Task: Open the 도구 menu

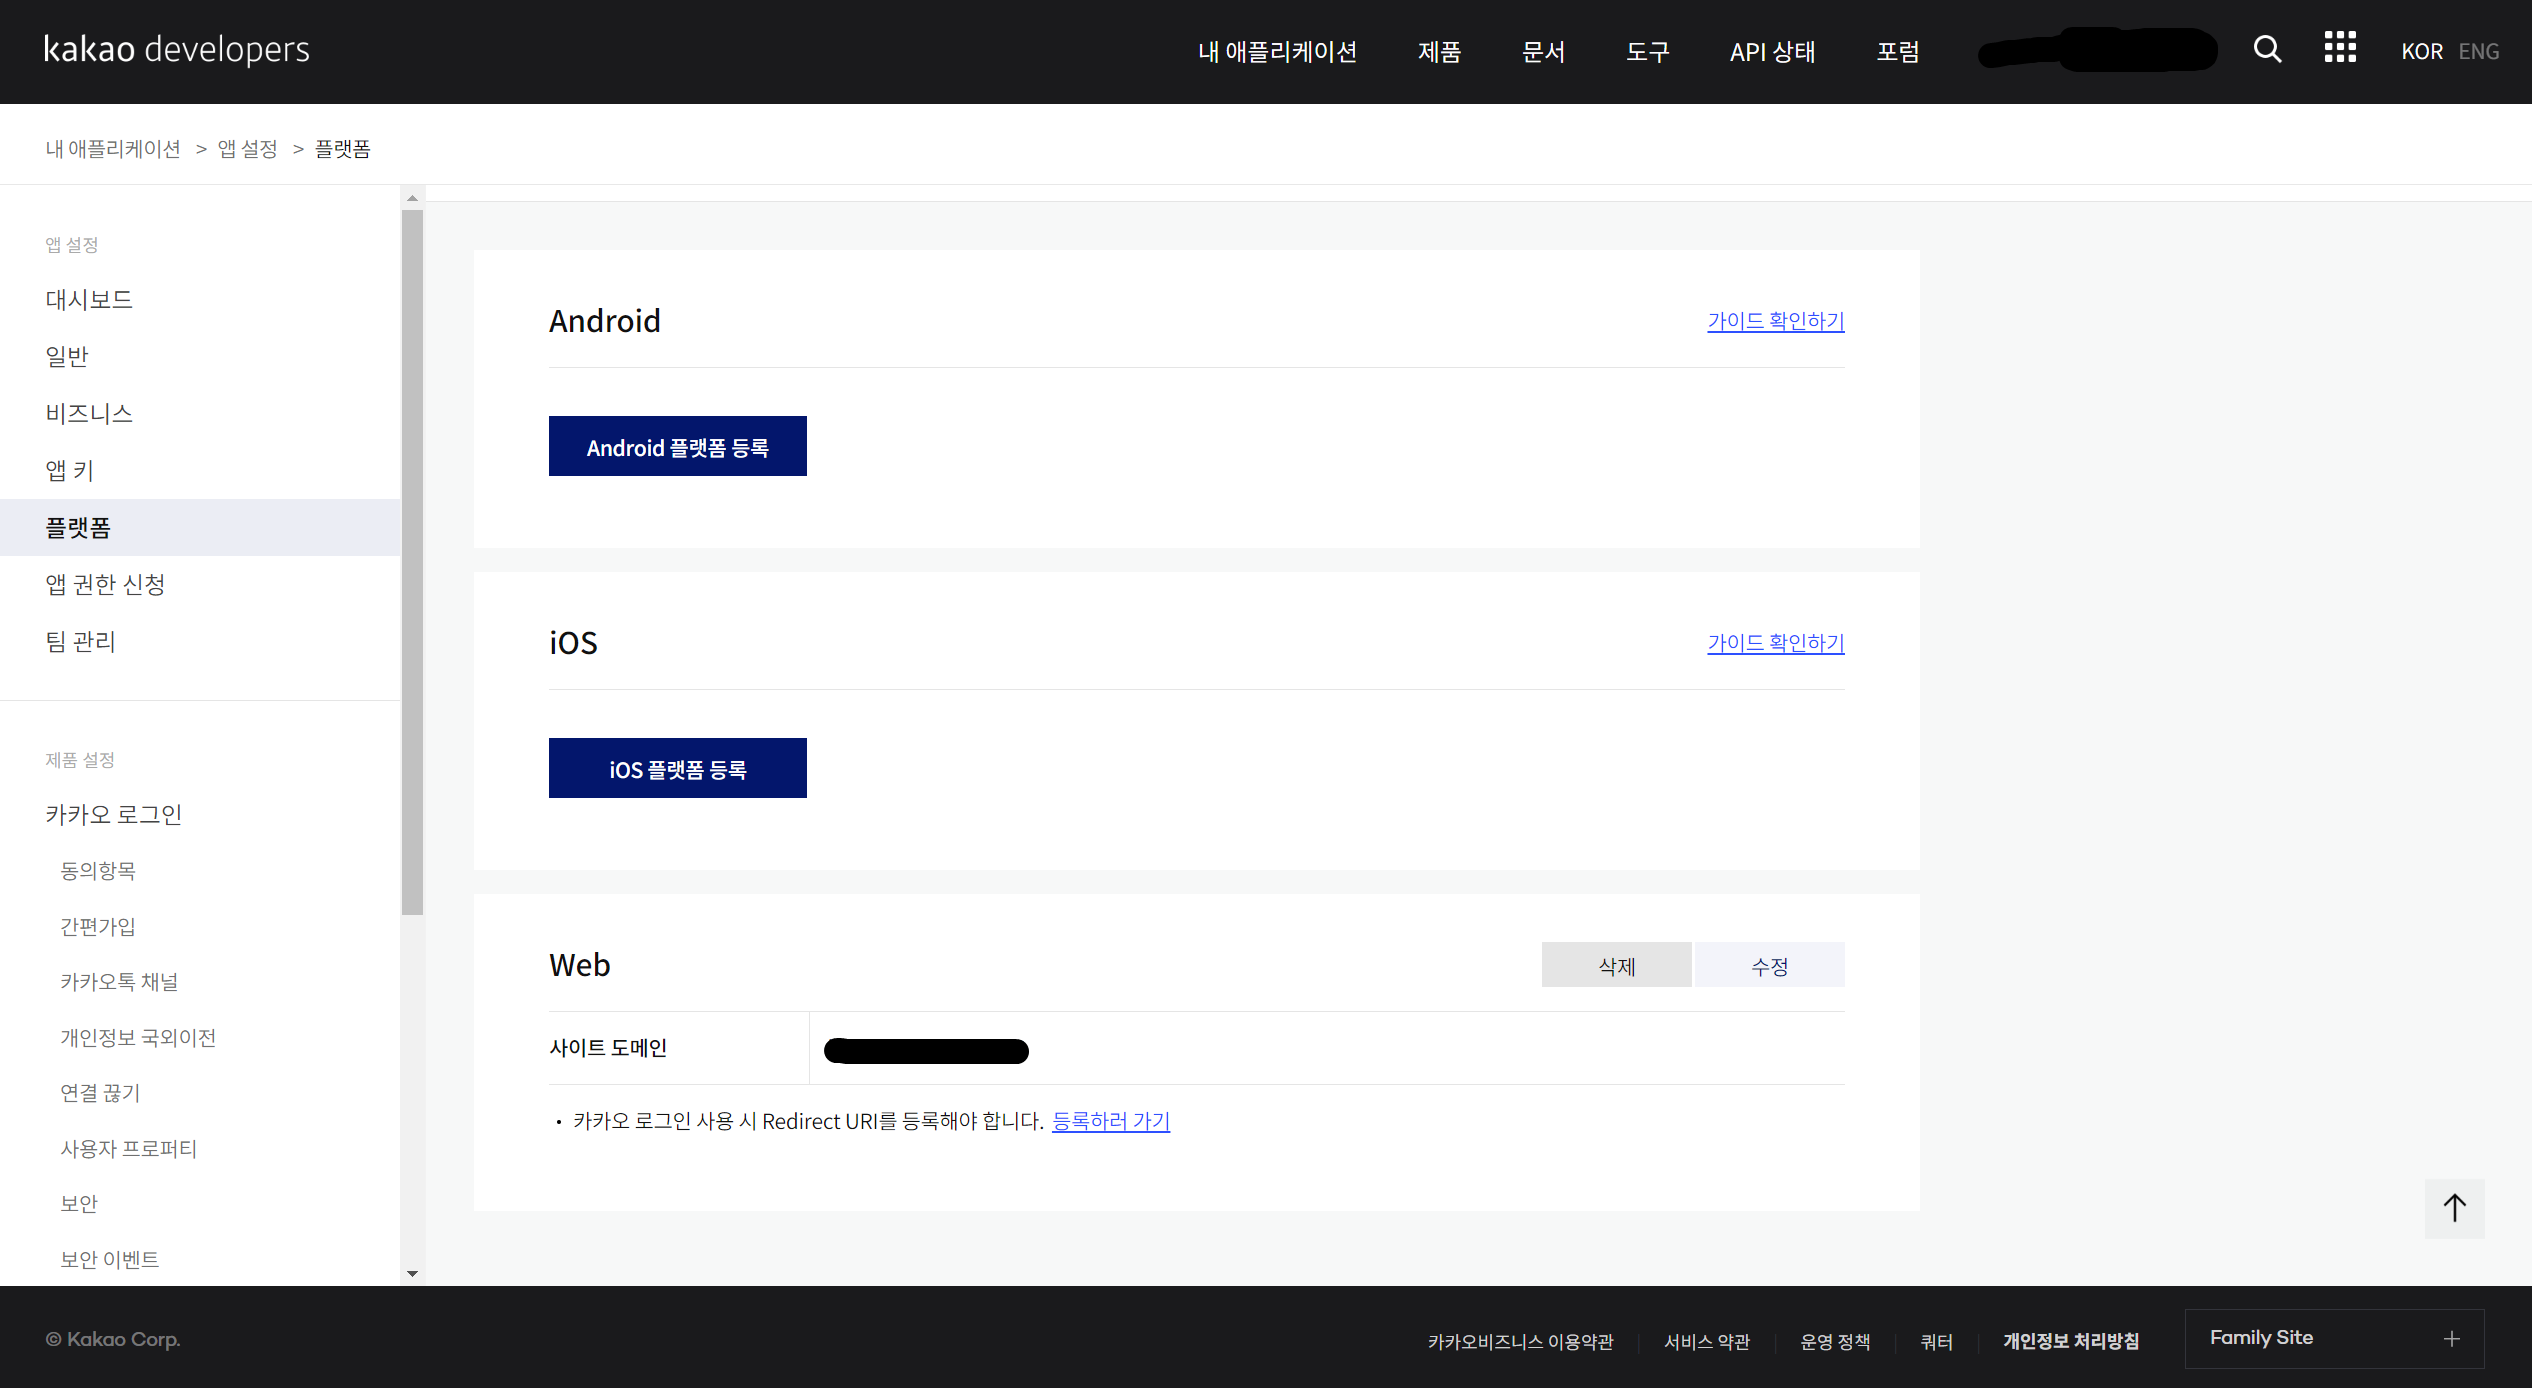Action: (x=1647, y=51)
